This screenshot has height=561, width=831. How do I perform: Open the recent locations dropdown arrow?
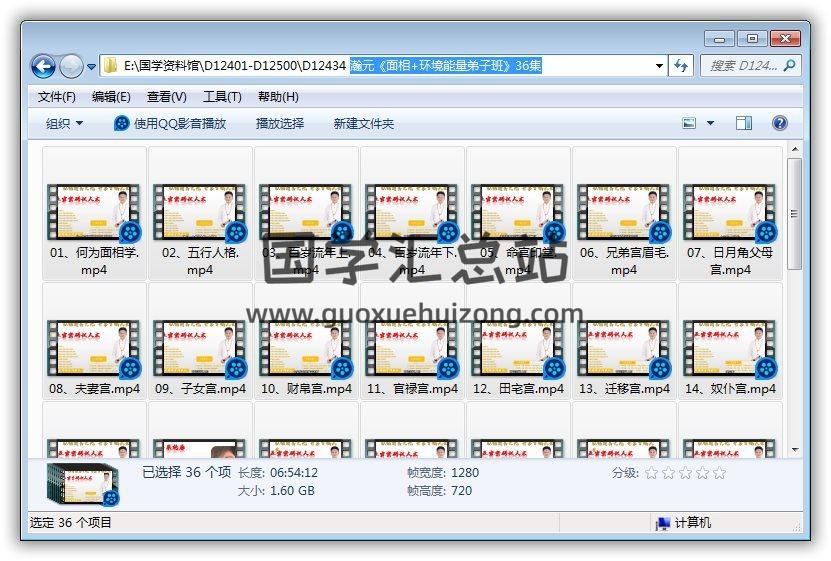(x=91, y=67)
